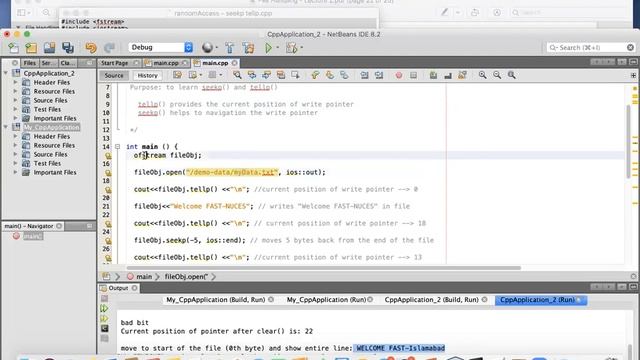The image size is (640, 360).
Task: Click the globe Set Development Host icon
Action: (207, 48)
